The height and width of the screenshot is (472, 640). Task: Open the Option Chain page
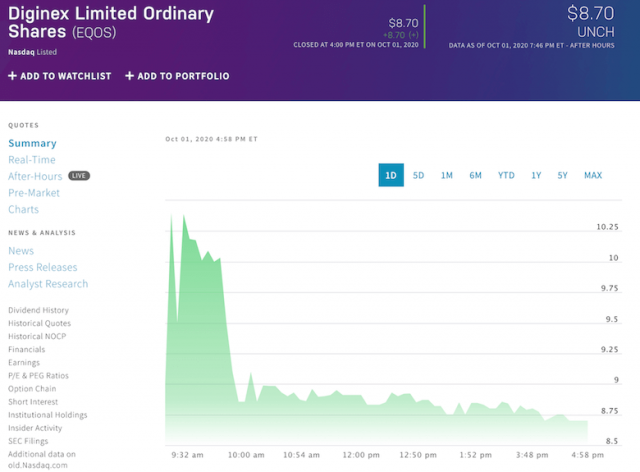(x=31, y=389)
